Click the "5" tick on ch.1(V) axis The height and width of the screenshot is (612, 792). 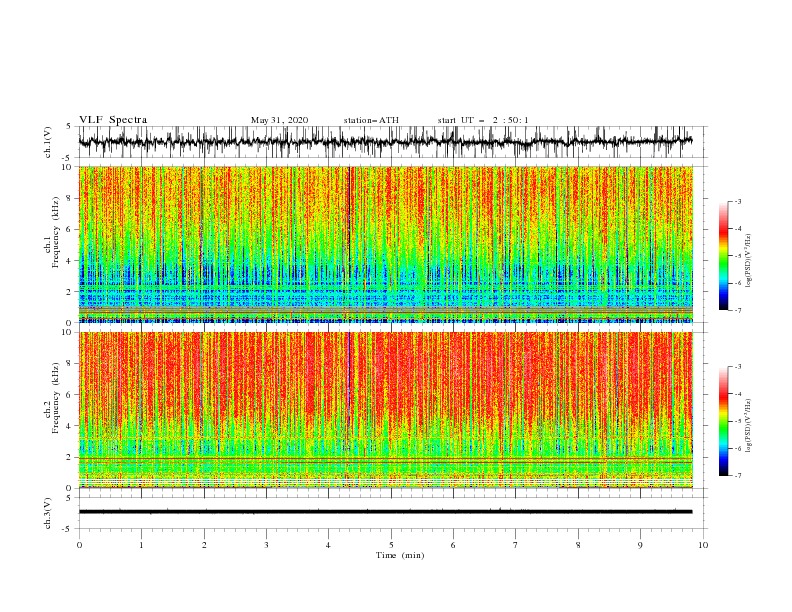(69, 126)
